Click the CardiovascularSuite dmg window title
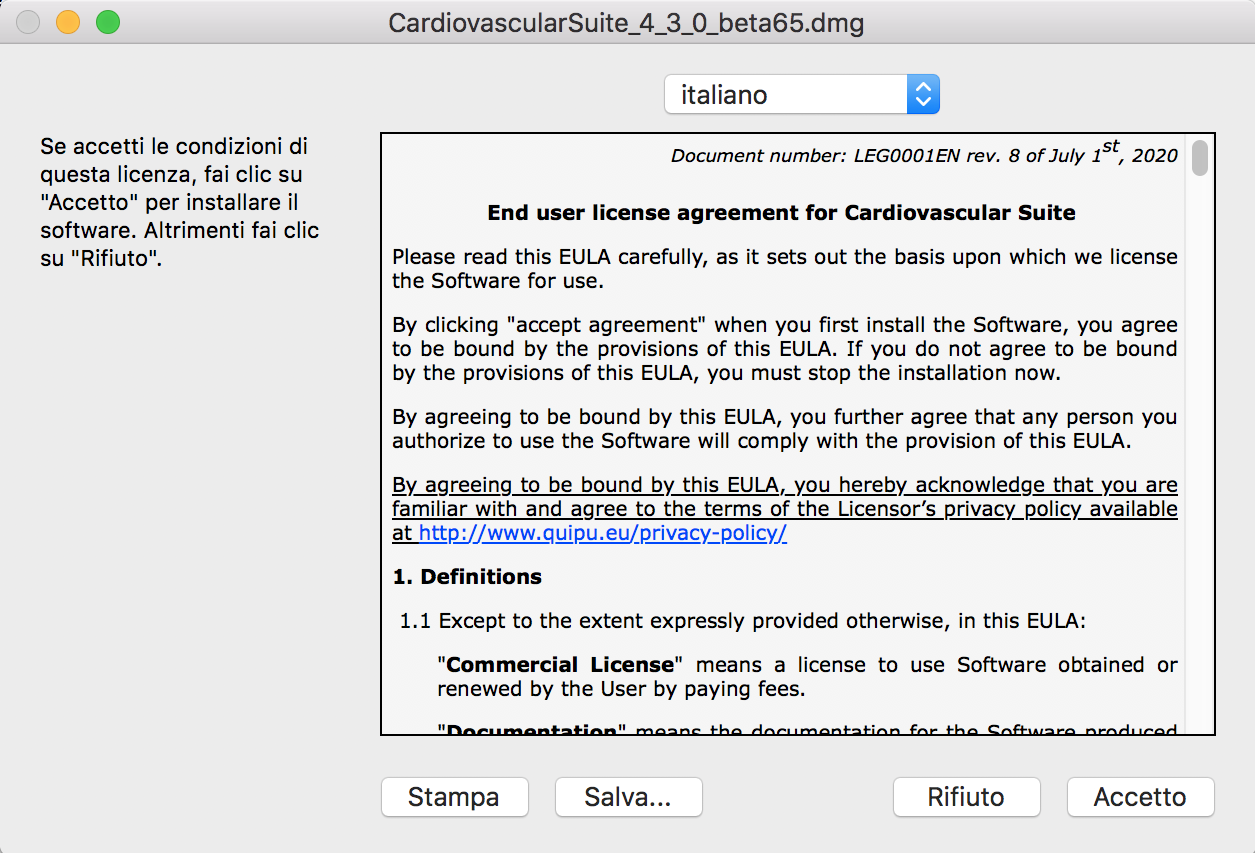The width and height of the screenshot is (1255, 853). [626, 22]
